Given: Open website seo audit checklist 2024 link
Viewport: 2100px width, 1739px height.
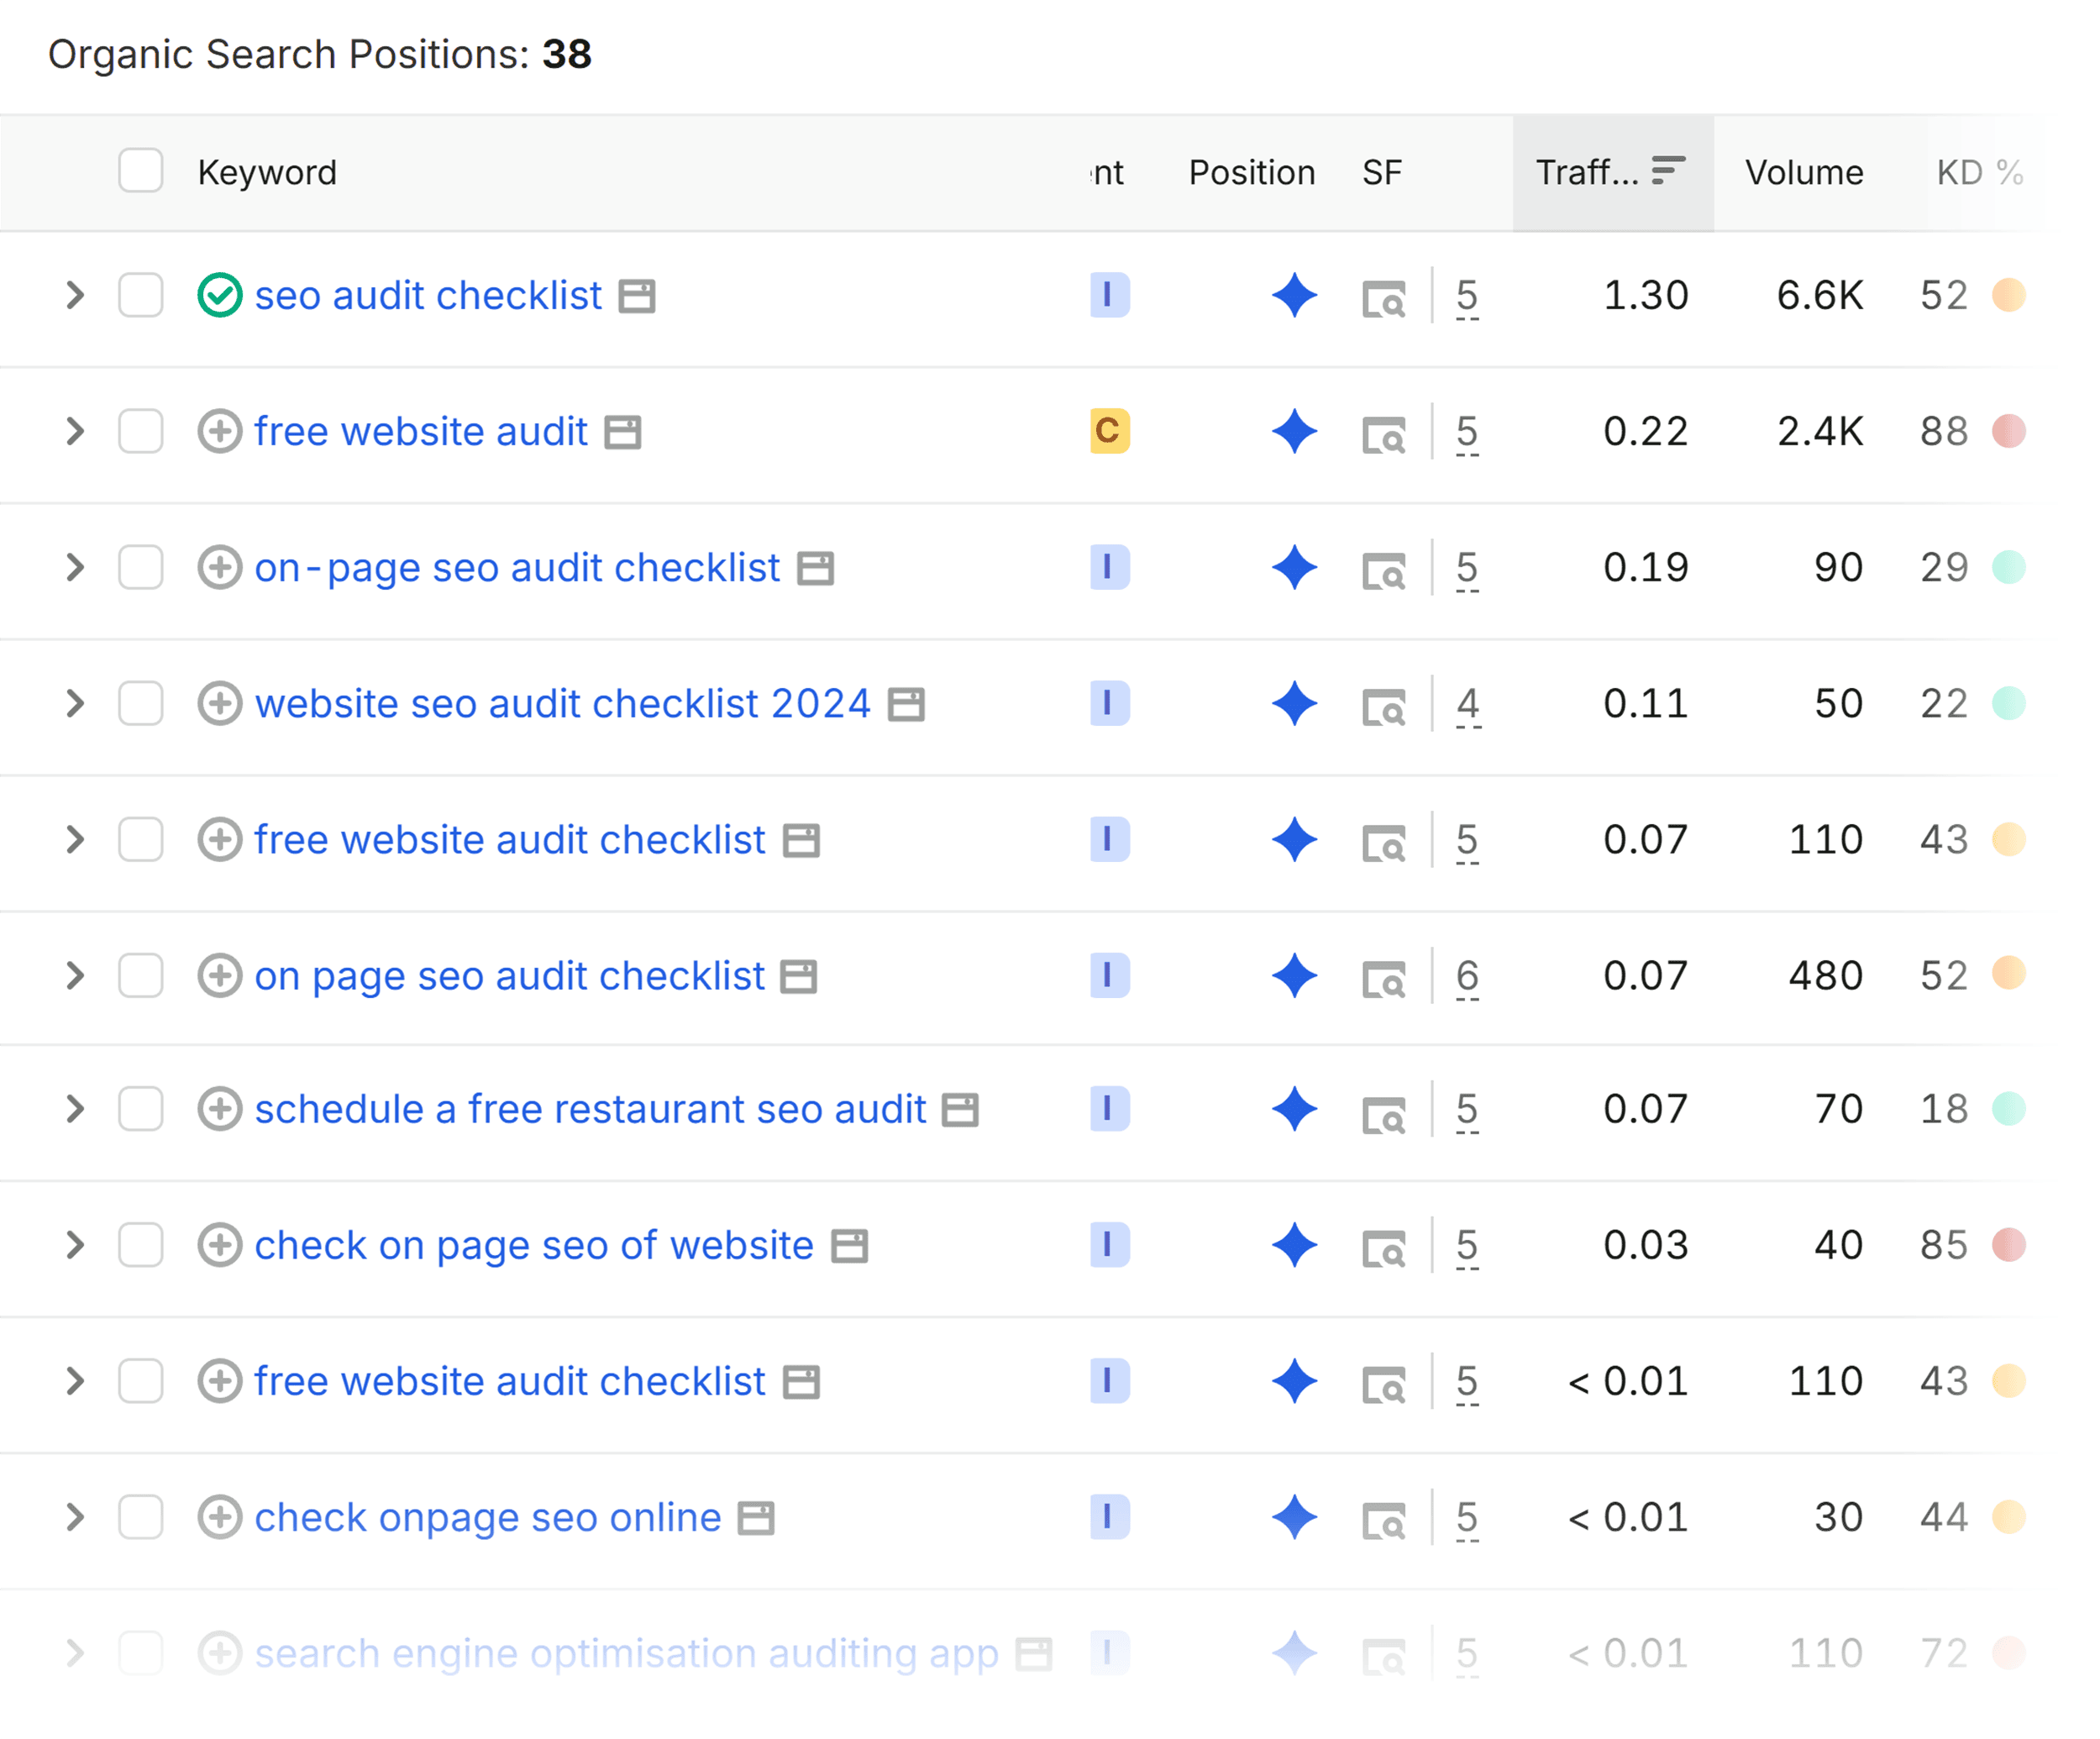Looking at the screenshot, I should (x=563, y=704).
